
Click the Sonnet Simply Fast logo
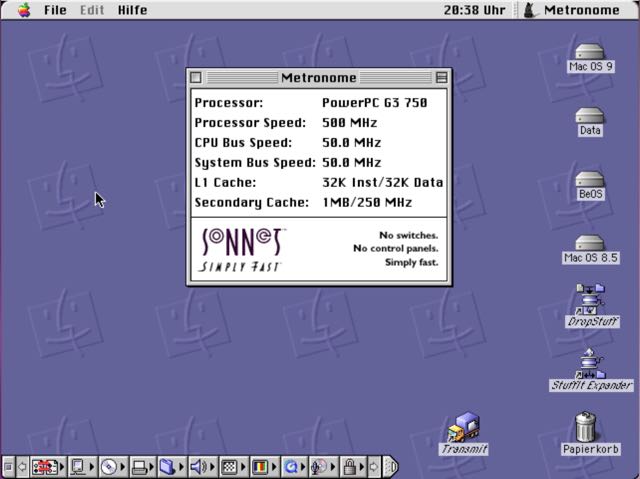[242, 250]
